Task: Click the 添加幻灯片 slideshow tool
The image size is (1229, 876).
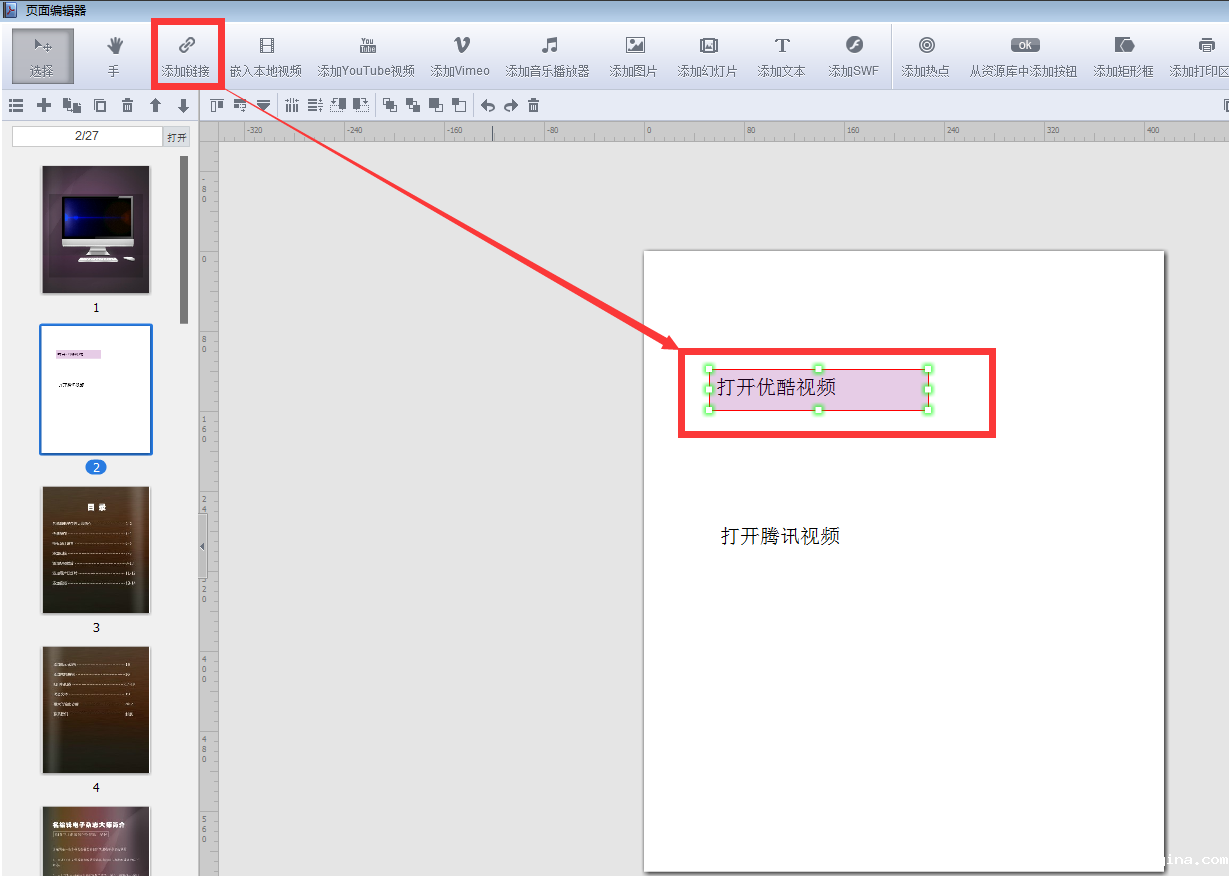Action: (708, 56)
